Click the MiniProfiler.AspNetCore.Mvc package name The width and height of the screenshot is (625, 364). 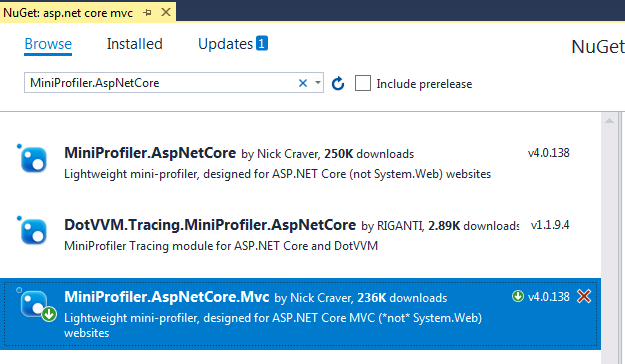167,297
